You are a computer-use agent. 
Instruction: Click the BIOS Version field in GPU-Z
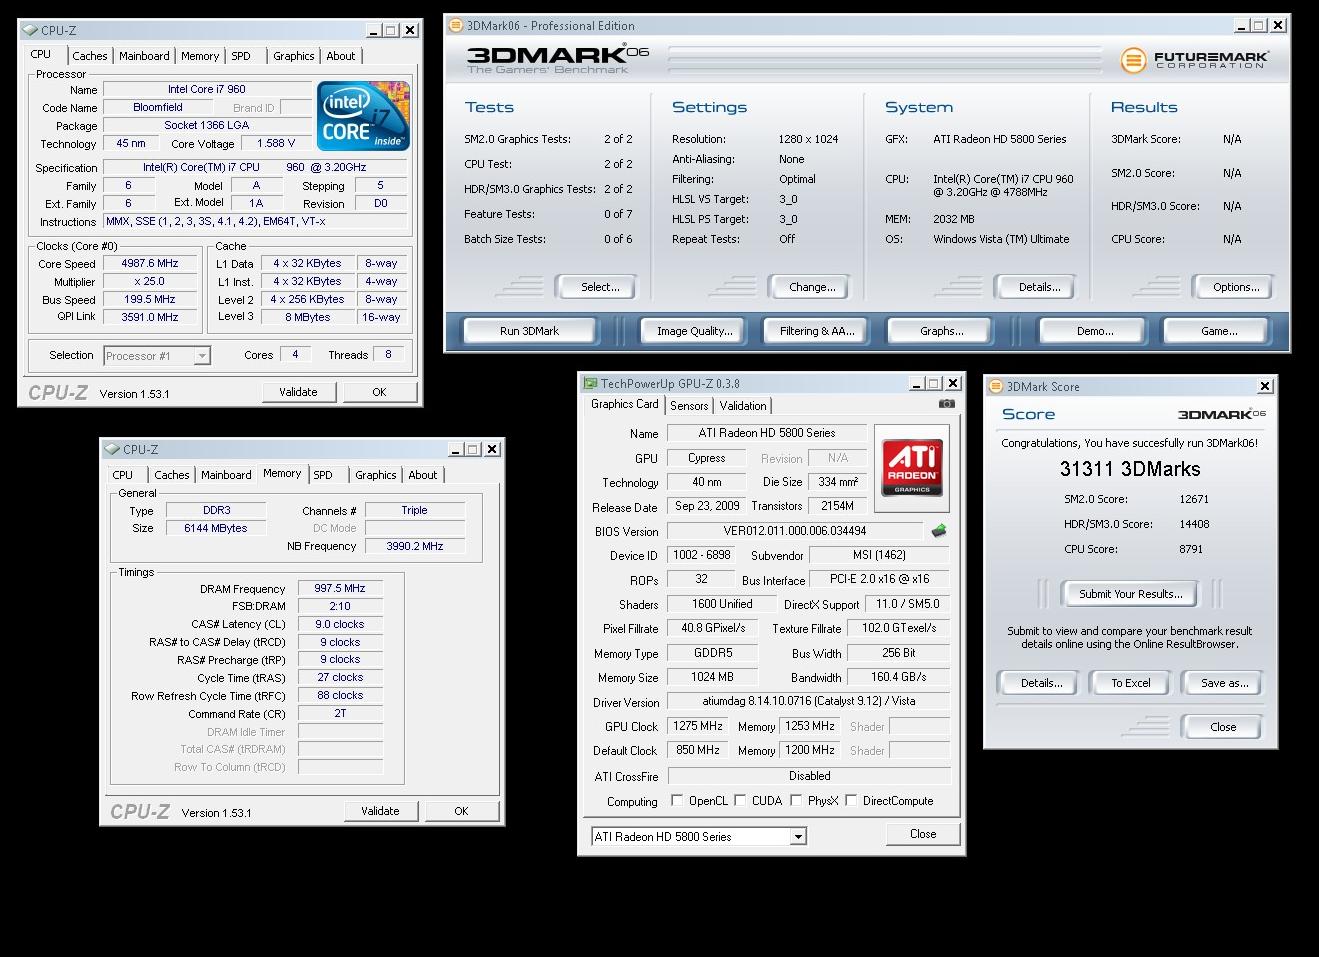point(795,531)
